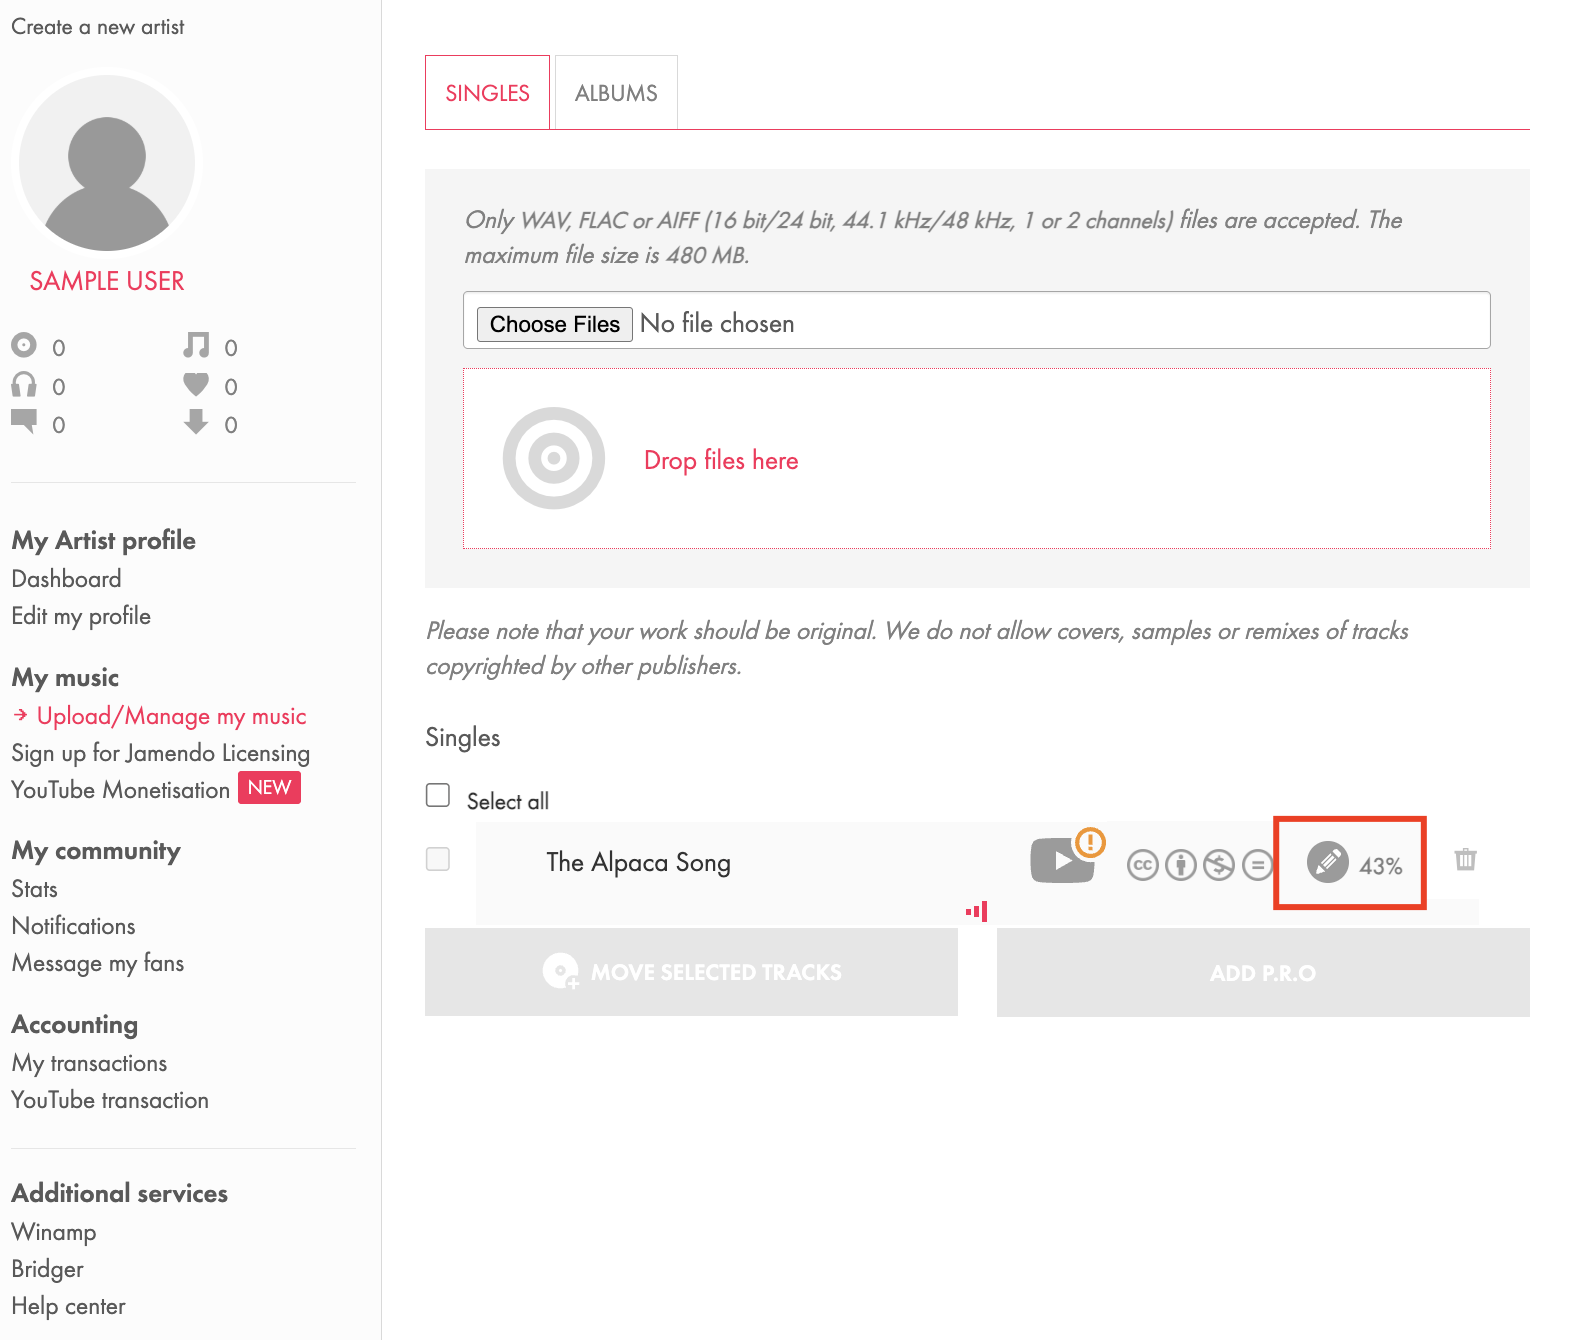Click the music note tracks stat icon
Screen dimensions: 1570x1340
tap(196, 345)
